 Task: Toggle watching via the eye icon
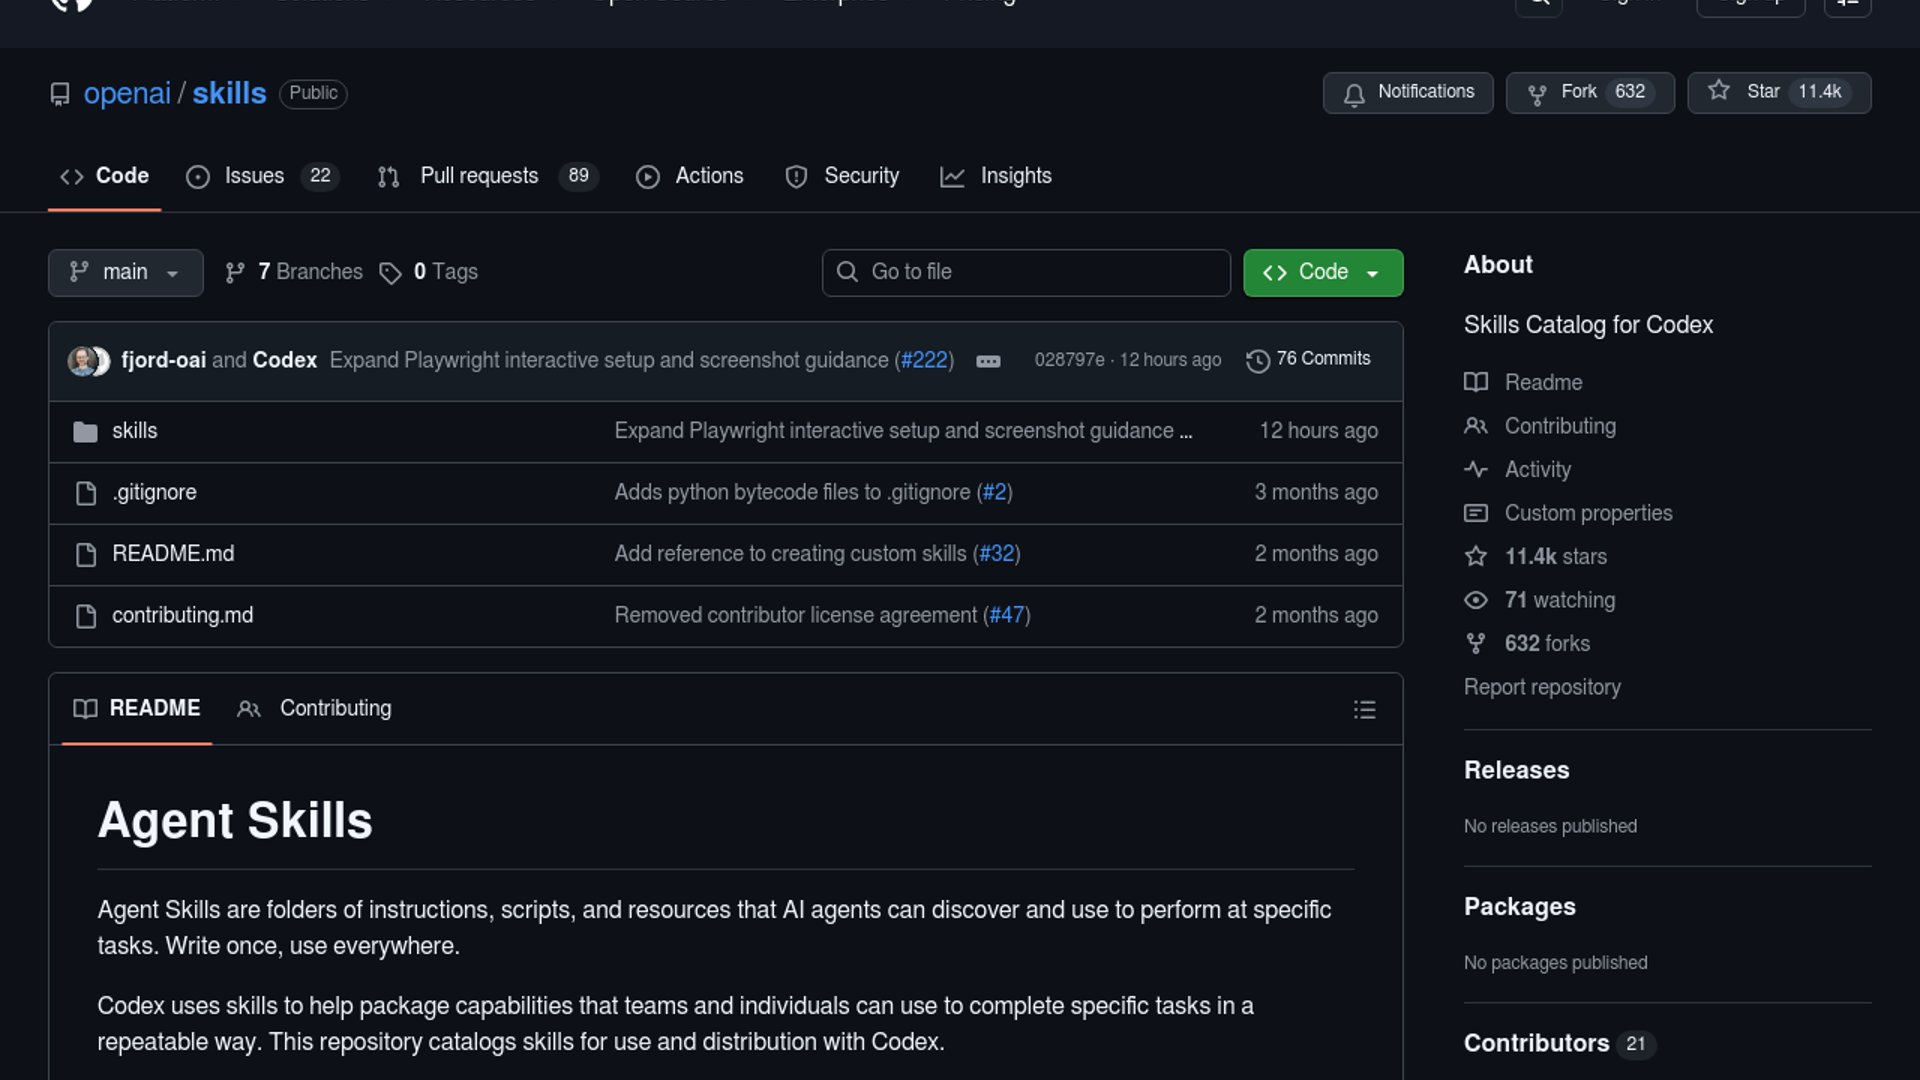[1476, 600]
